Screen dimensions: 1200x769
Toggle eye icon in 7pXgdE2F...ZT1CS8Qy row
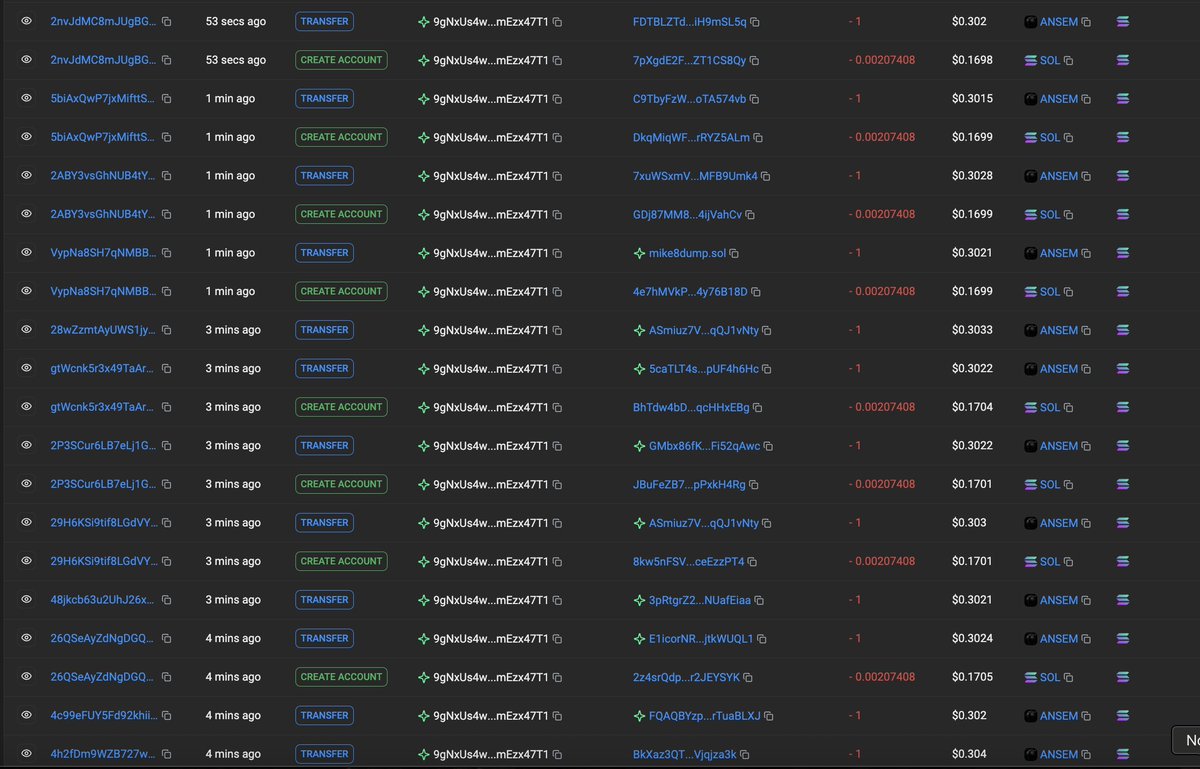(27, 60)
